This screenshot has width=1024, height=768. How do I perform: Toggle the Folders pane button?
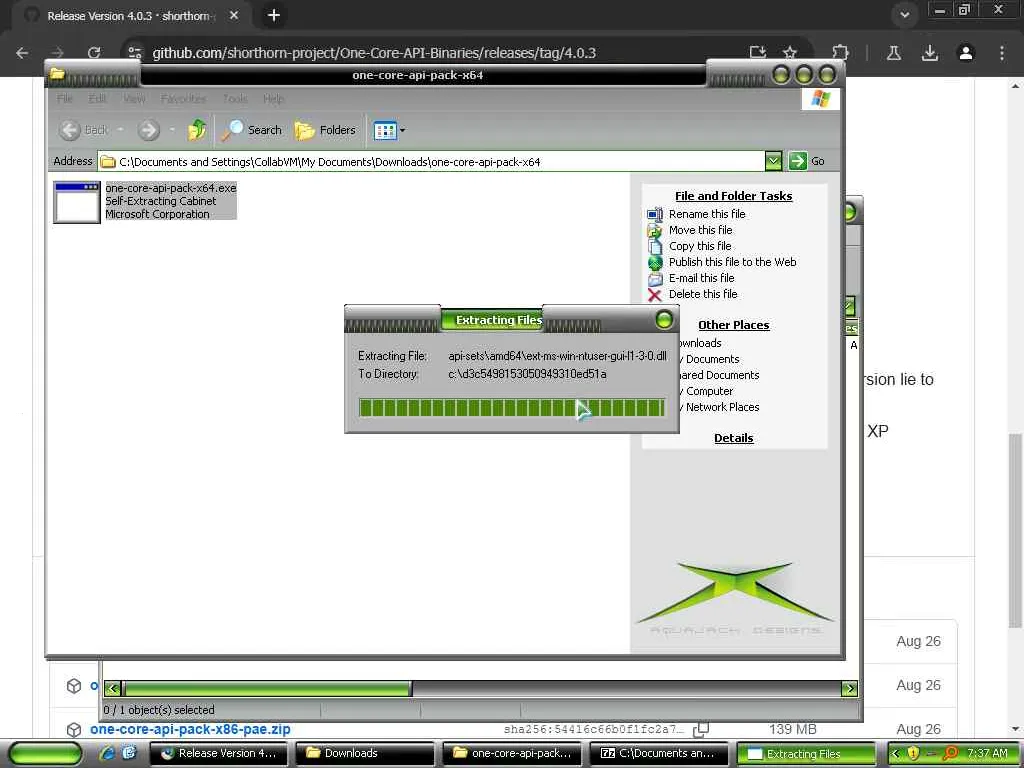pos(325,130)
